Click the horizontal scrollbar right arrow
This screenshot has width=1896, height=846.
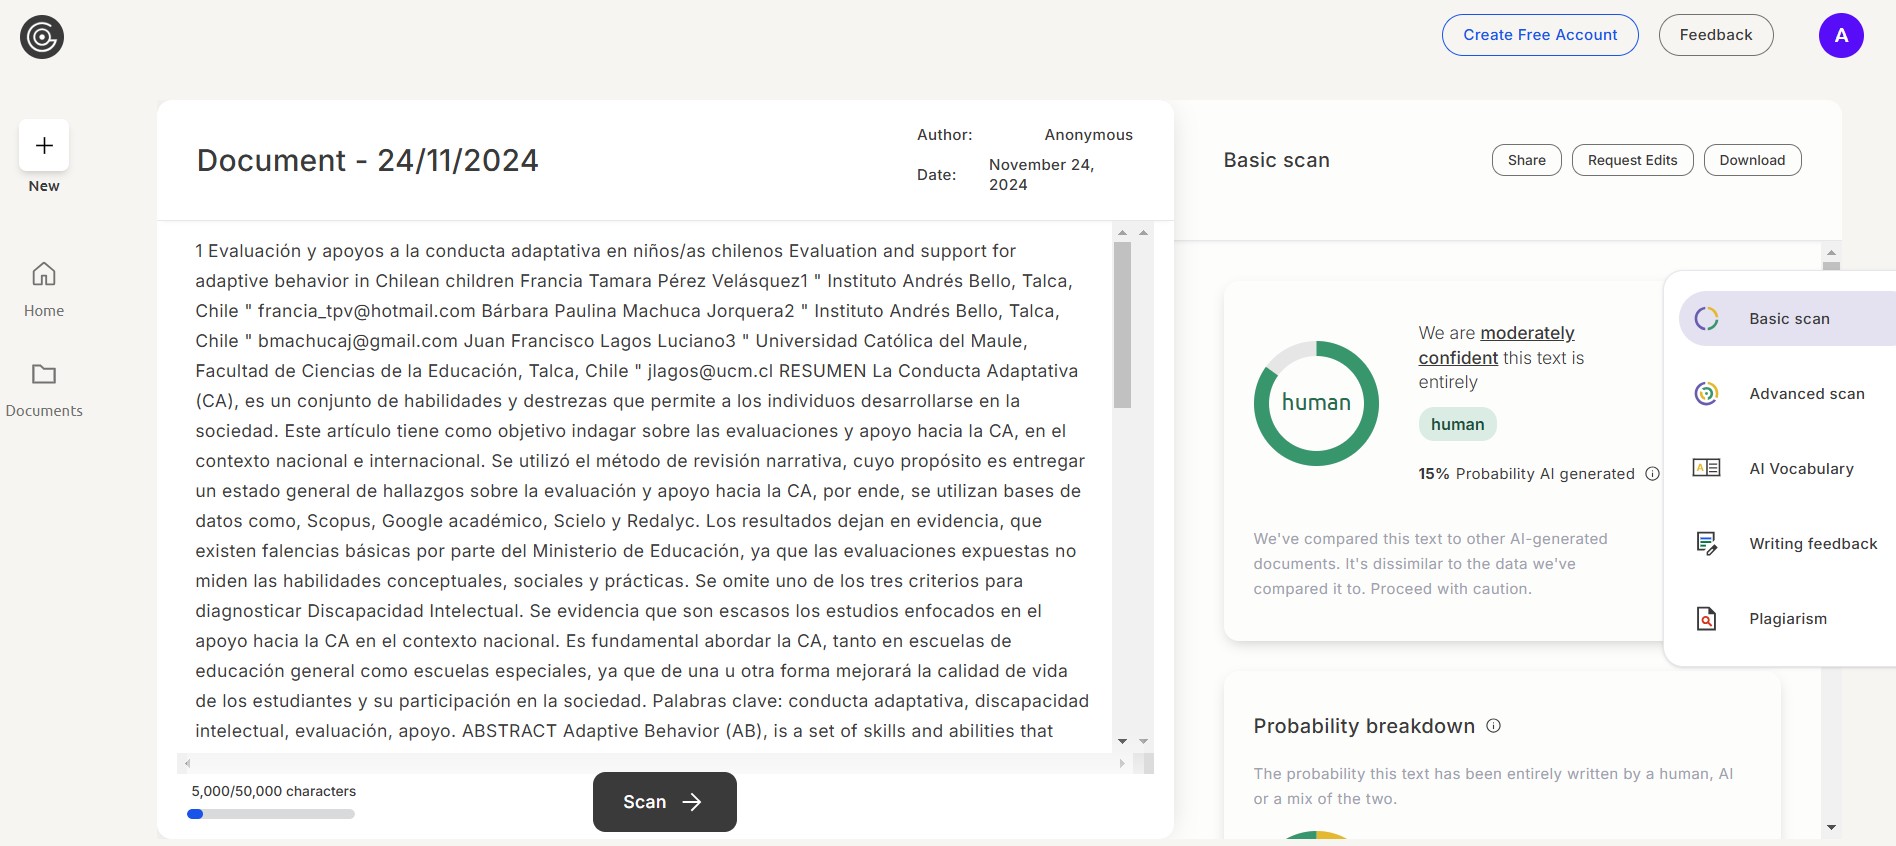[1122, 763]
